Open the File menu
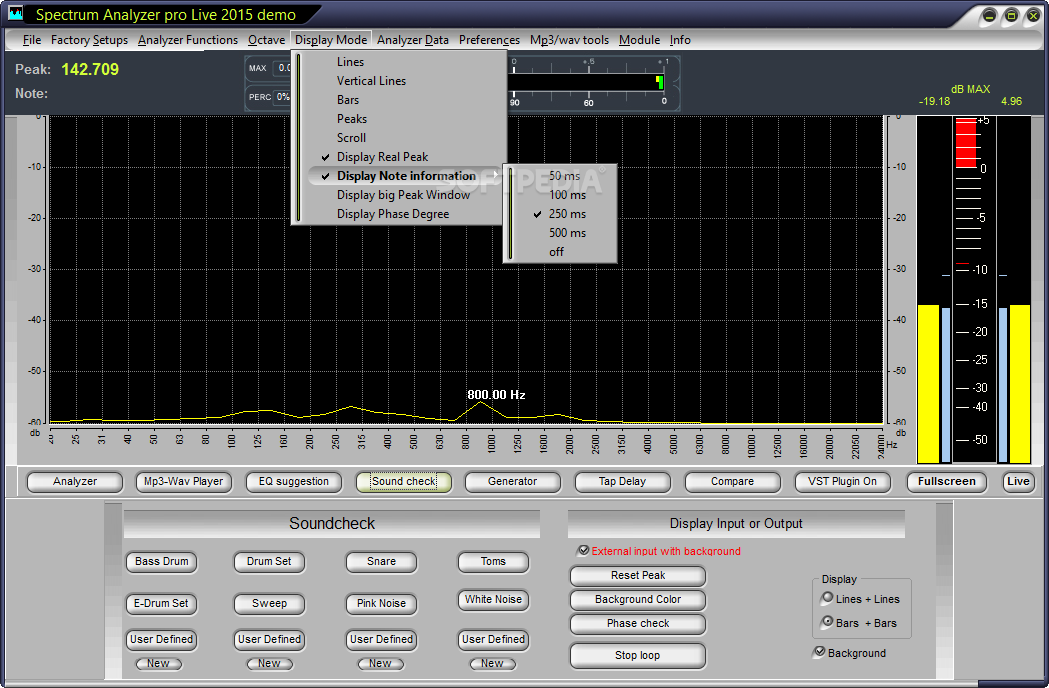 pyautogui.click(x=31, y=39)
